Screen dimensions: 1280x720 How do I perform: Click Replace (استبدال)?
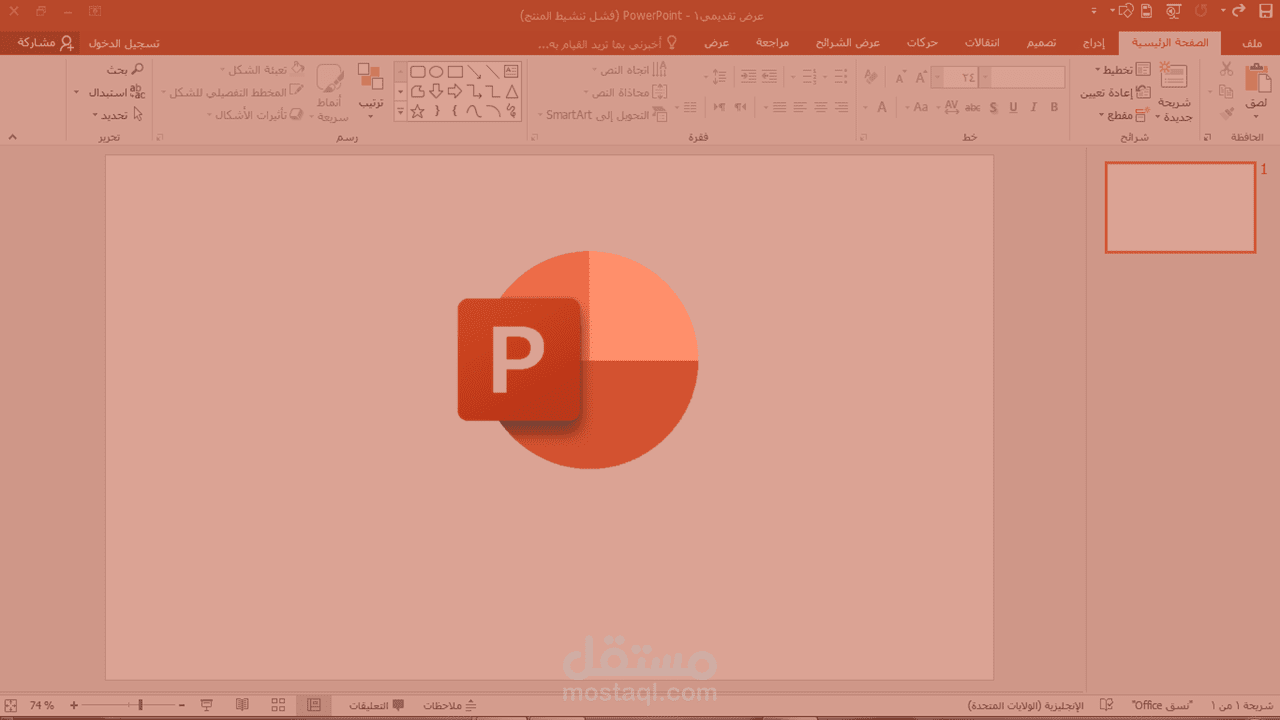click(110, 92)
